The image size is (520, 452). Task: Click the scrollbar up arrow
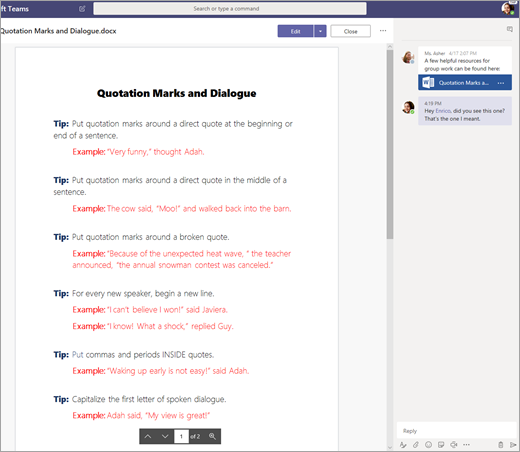(390, 46)
